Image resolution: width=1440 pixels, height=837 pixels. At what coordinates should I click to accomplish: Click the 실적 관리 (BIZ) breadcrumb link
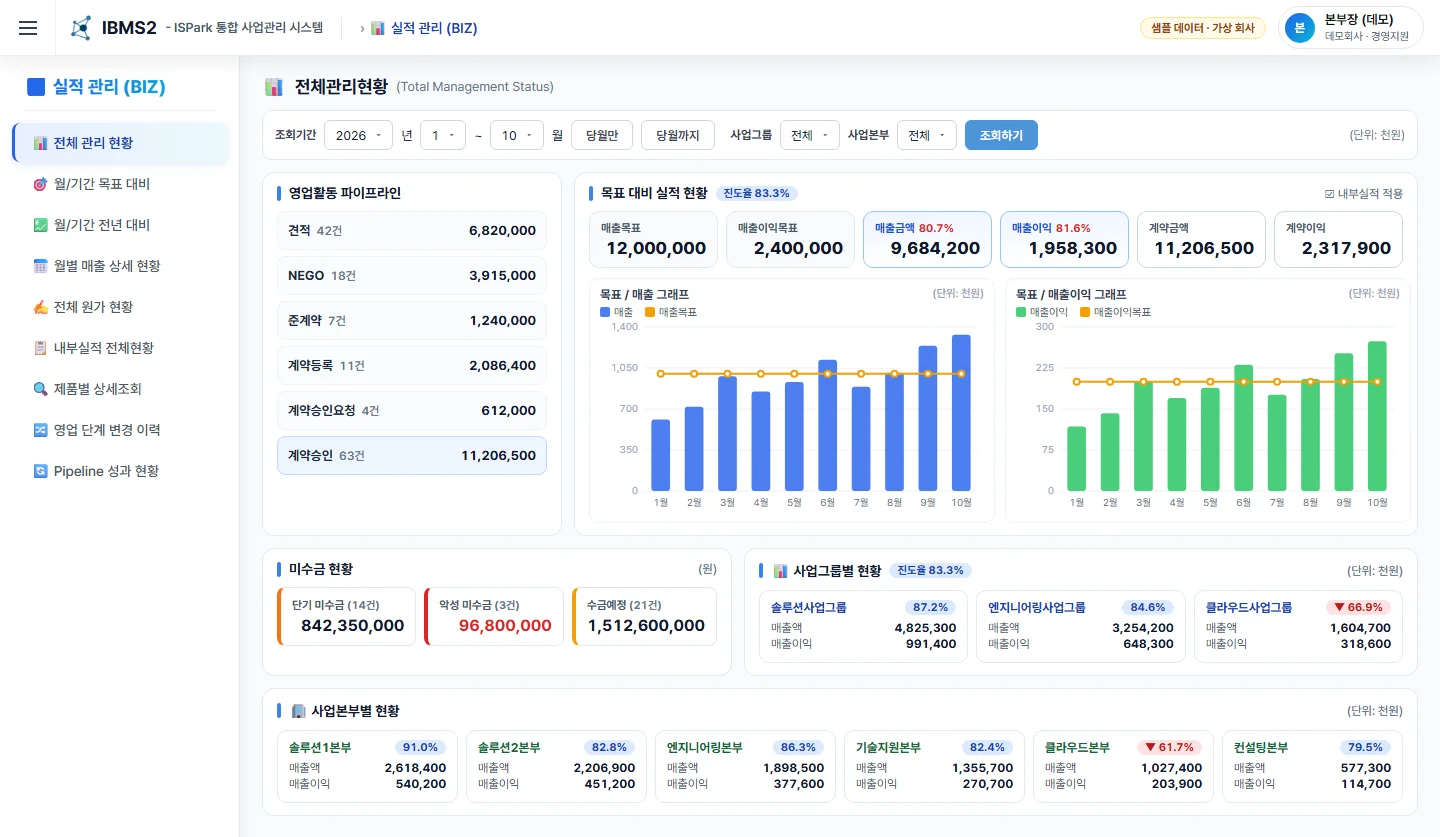(434, 28)
